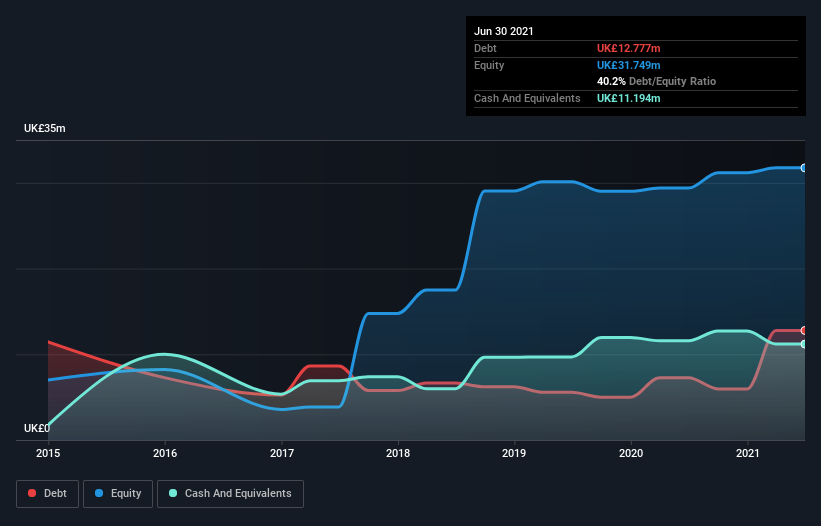Click the 2019 x-axis label
This screenshot has height=526, width=821.
(514, 453)
